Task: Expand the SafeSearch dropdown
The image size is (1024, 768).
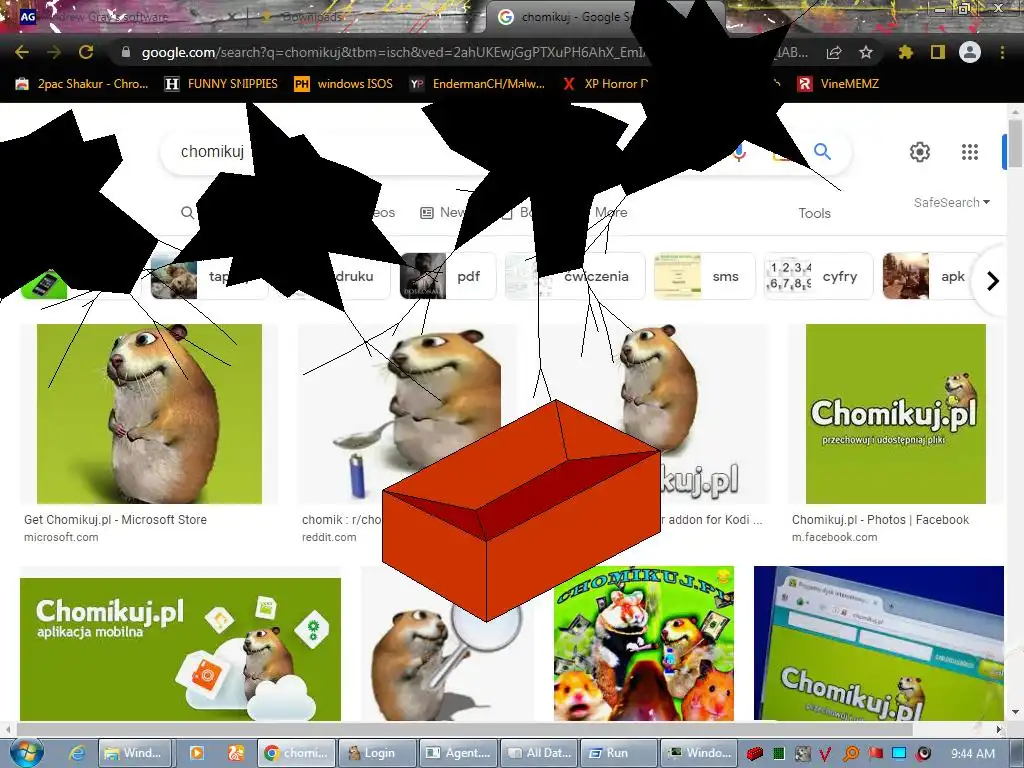Action: click(952, 202)
